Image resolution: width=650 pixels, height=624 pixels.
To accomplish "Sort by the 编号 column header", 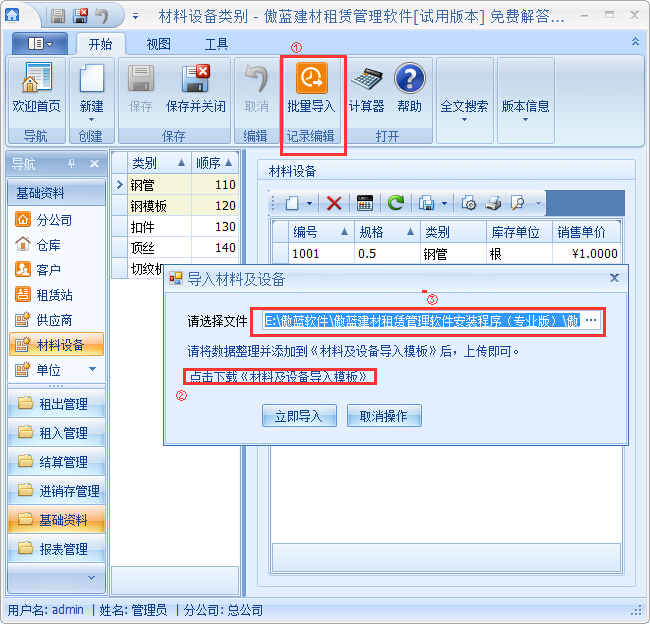I will pyautogui.click(x=321, y=232).
